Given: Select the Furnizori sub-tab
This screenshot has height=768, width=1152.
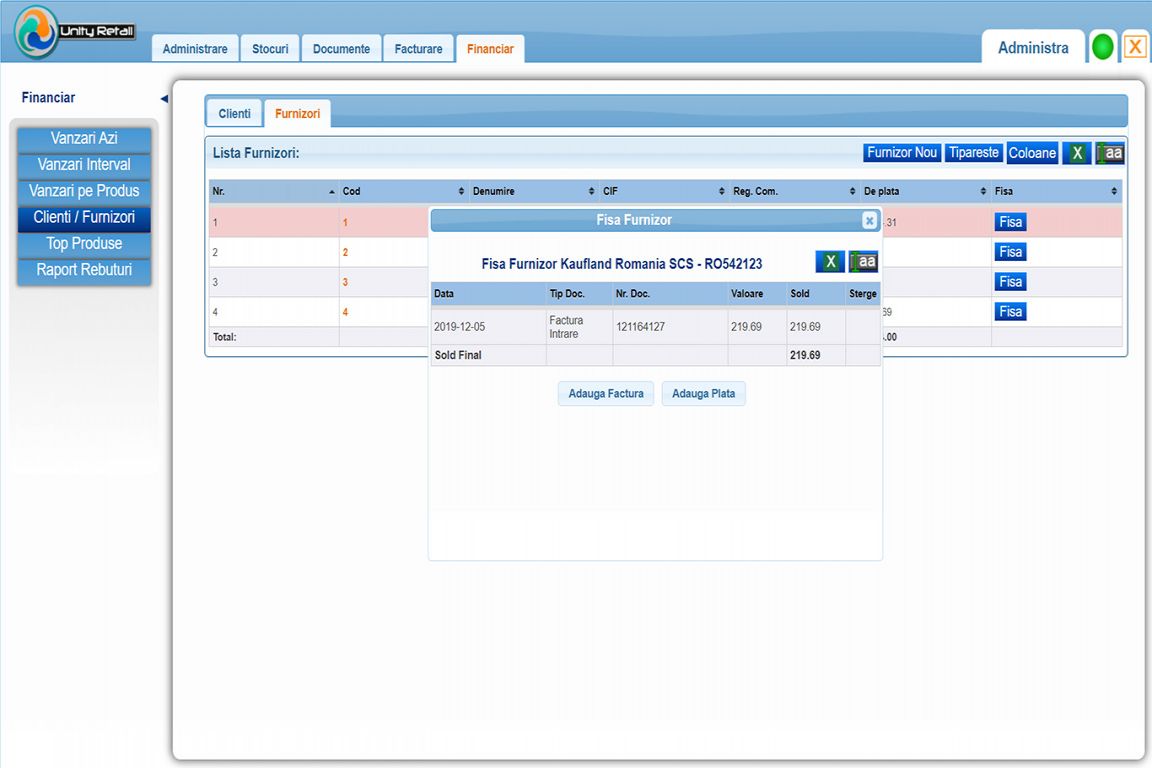Looking at the screenshot, I should (298, 113).
